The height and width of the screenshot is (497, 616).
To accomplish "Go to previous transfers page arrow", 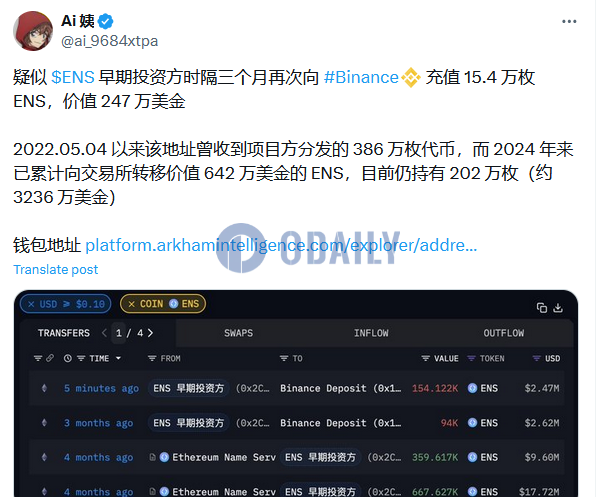I will [104, 333].
